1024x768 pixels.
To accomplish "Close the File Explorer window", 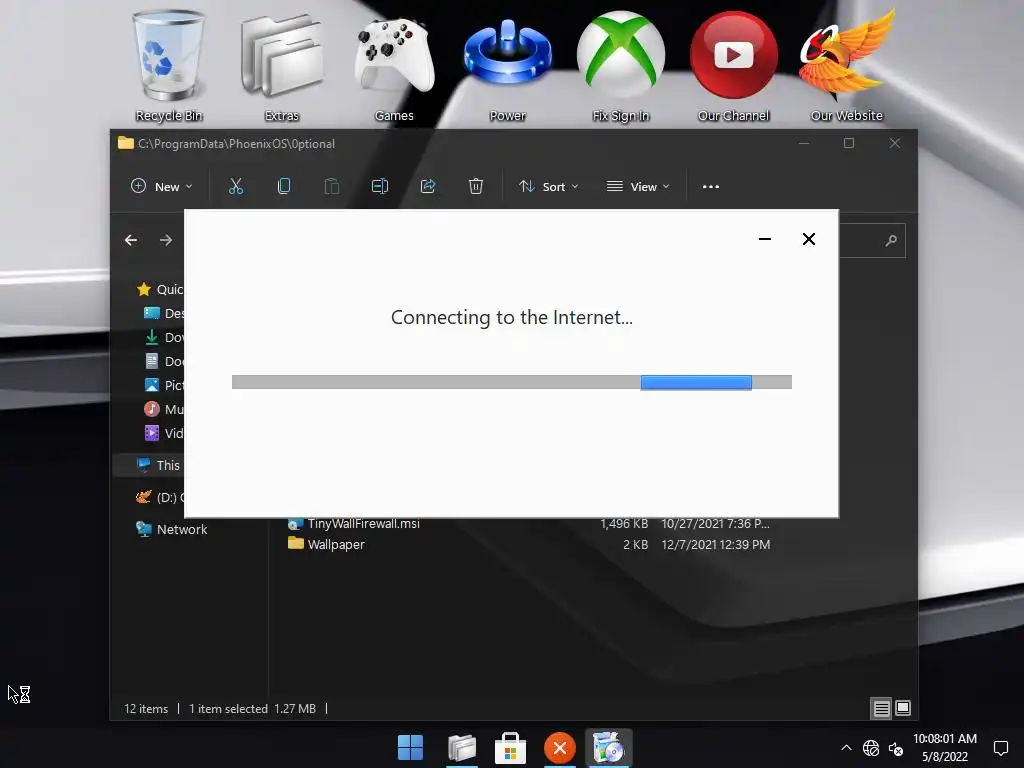I will click(x=895, y=143).
